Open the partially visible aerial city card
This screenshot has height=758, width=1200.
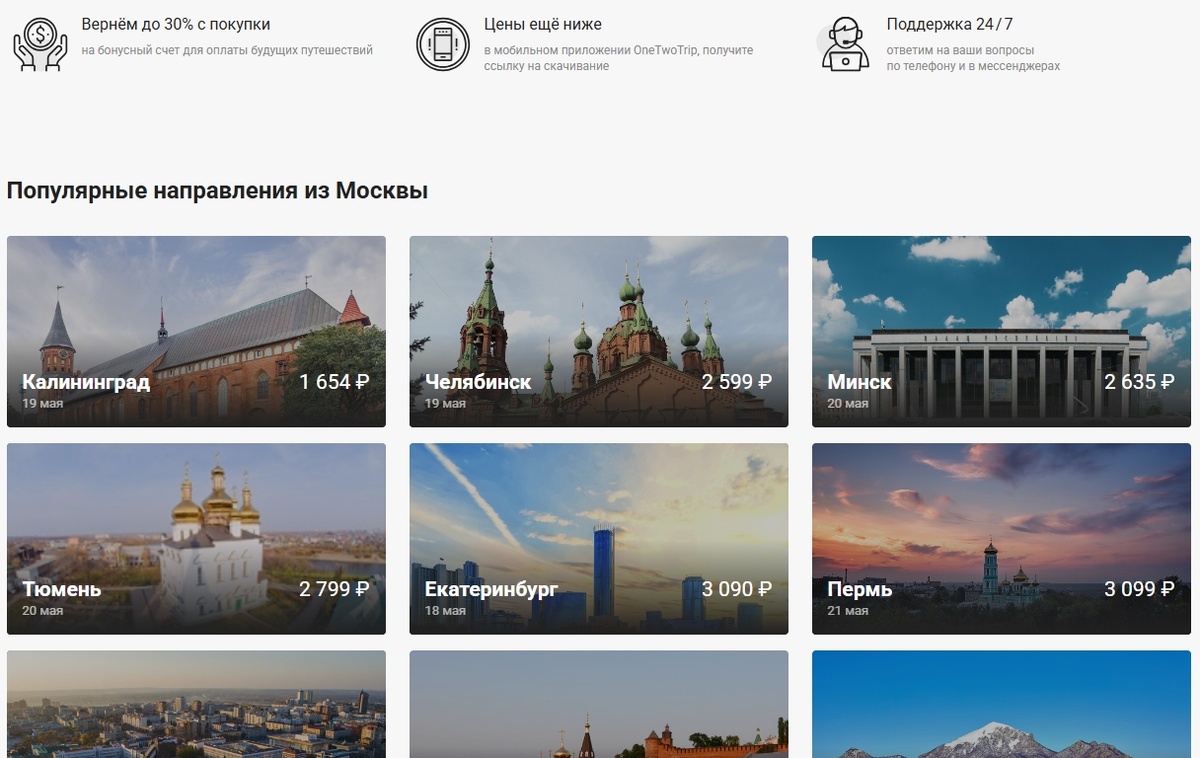(x=196, y=704)
